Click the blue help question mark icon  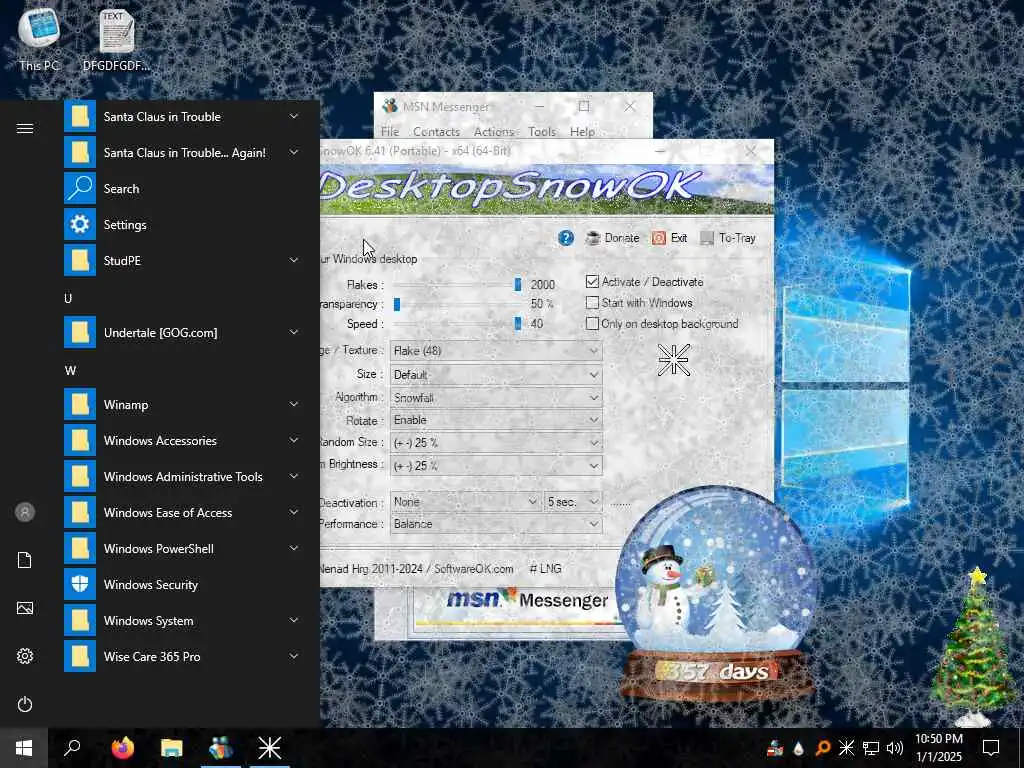point(566,238)
